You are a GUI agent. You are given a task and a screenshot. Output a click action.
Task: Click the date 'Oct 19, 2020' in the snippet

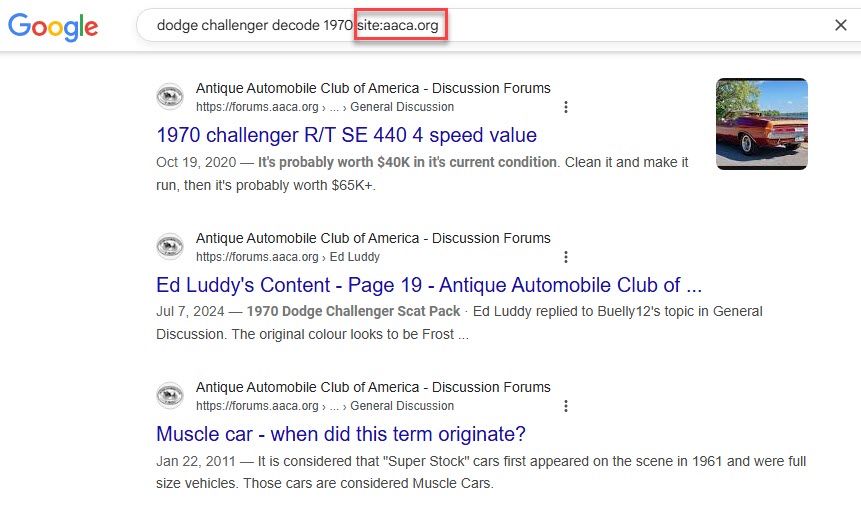click(196, 162)
